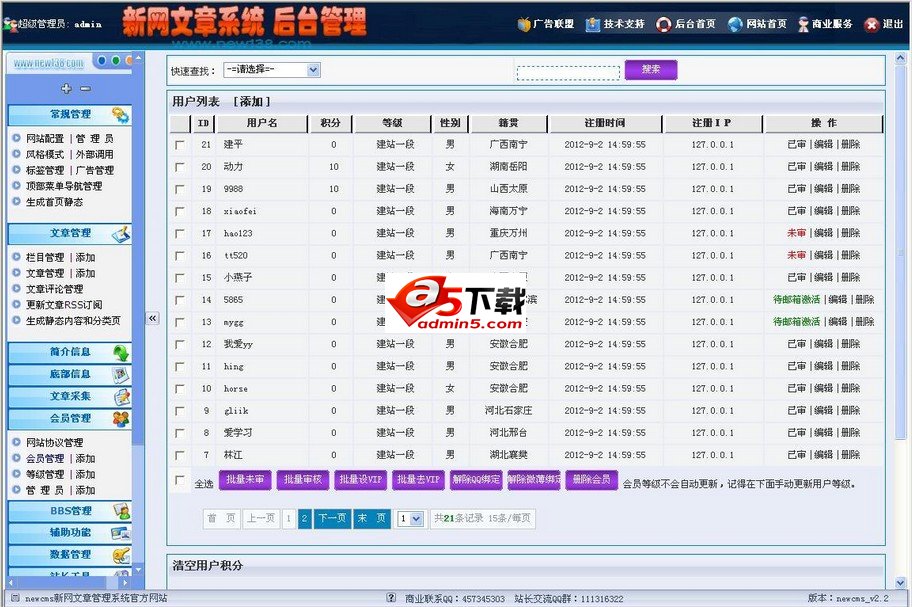Expand the 文章管理 section

70,234
